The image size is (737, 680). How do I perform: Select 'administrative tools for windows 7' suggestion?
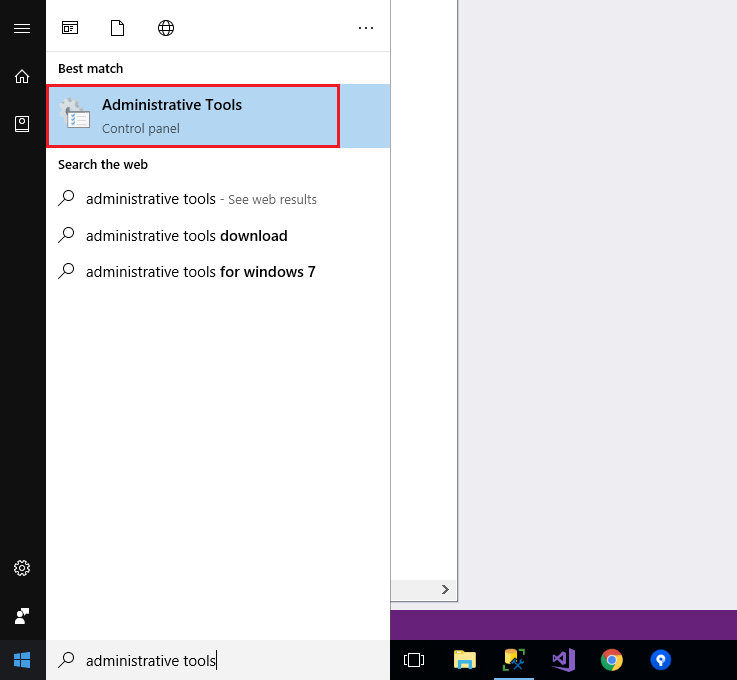[218, 272]
